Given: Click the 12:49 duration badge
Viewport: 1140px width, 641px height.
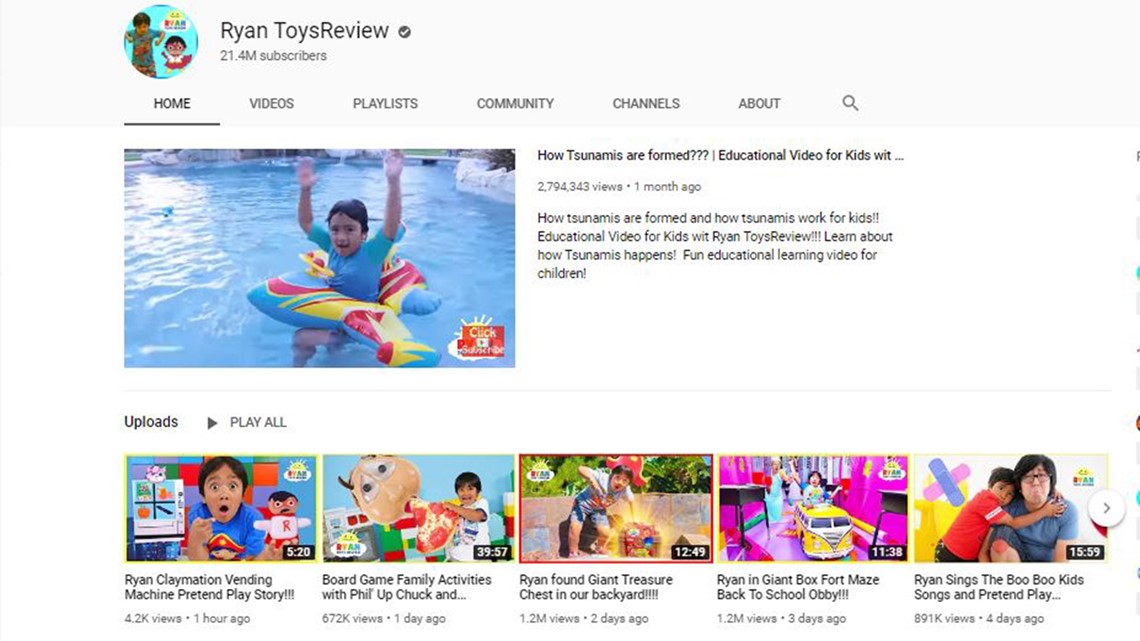Looking at the screenshot, I should coord(689,552).
